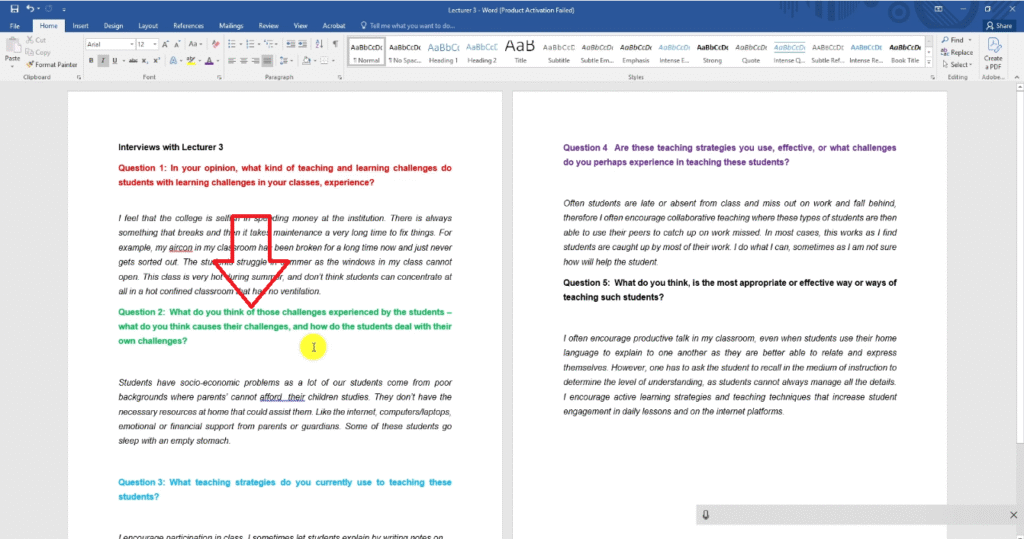Click the Sort icon in Paragraph group
The image size is (1024, 539).
coord(319,45)
